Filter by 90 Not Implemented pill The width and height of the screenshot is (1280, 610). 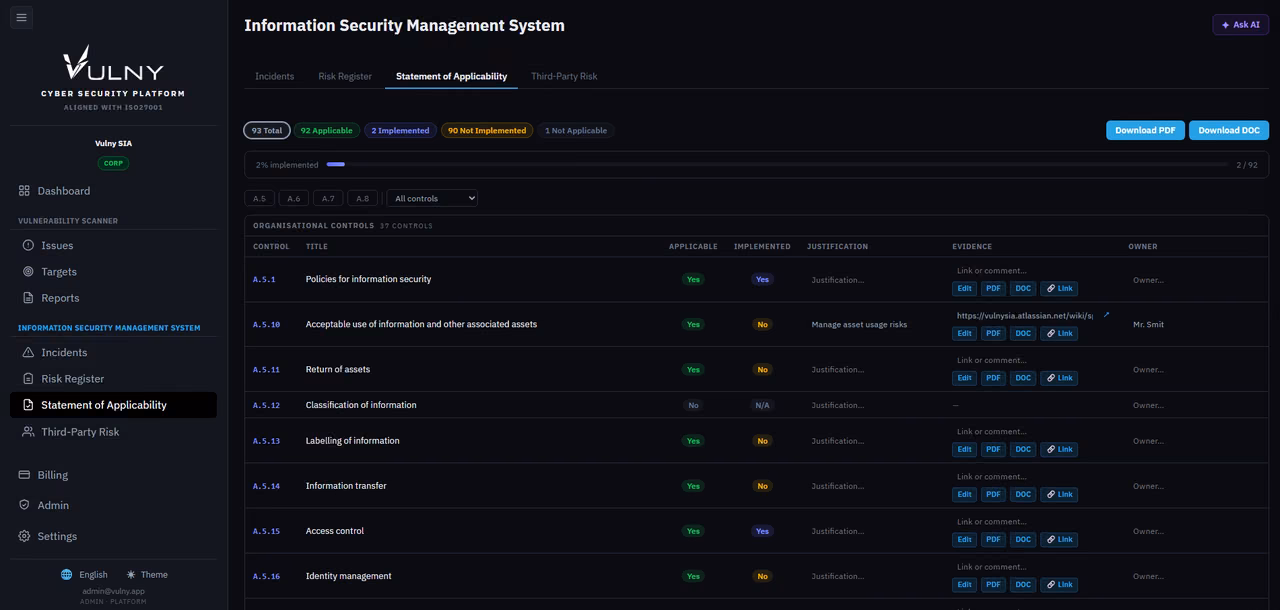487,131
